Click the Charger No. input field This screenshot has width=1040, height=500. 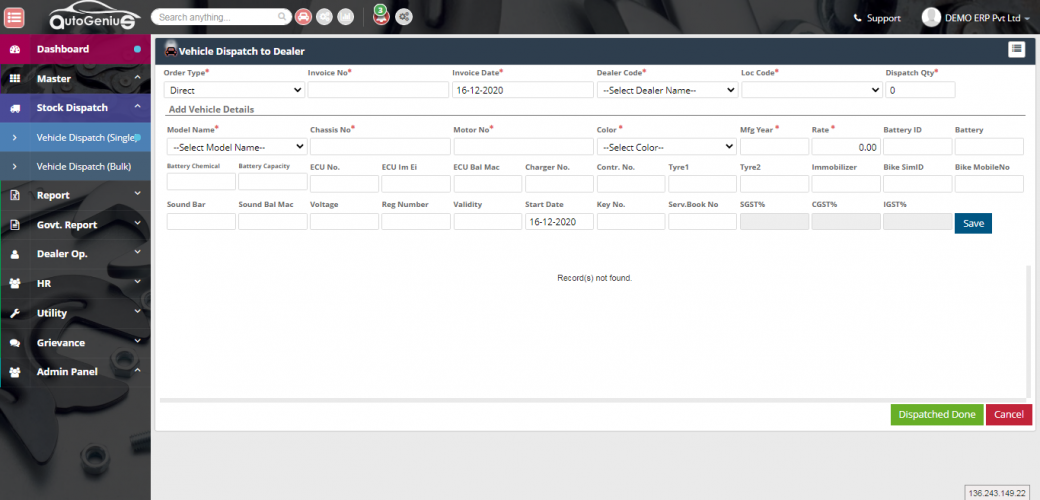(559, 184)
